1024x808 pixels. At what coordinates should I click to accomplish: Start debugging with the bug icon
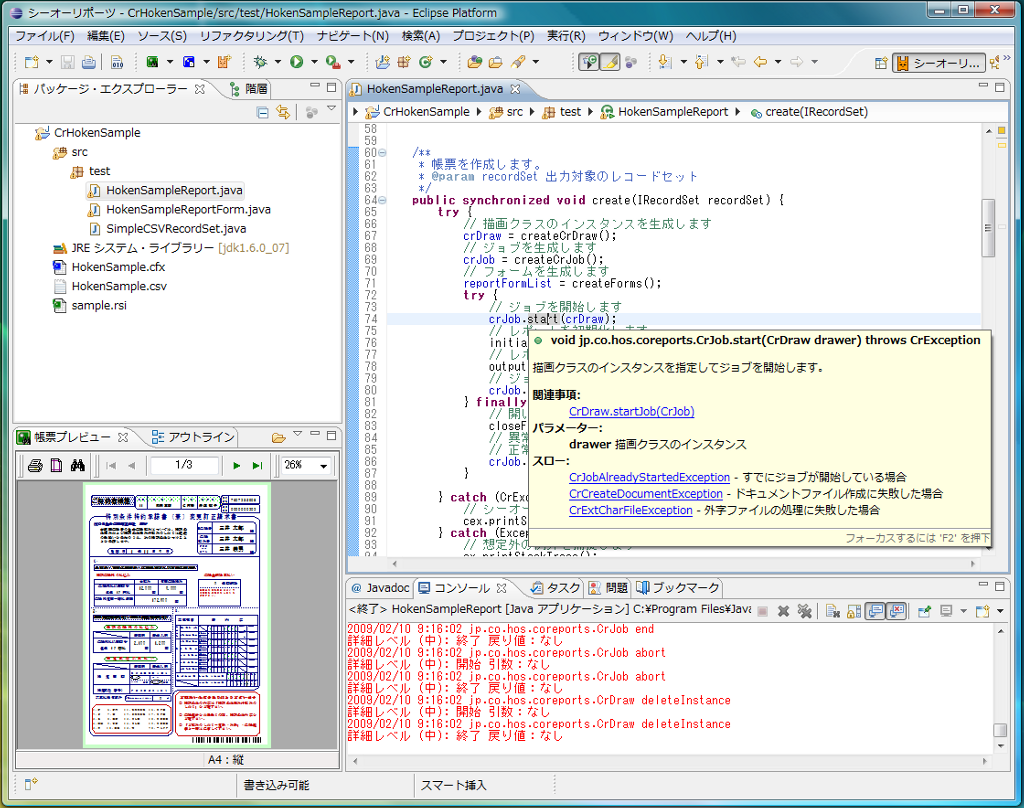pos(260,62)
